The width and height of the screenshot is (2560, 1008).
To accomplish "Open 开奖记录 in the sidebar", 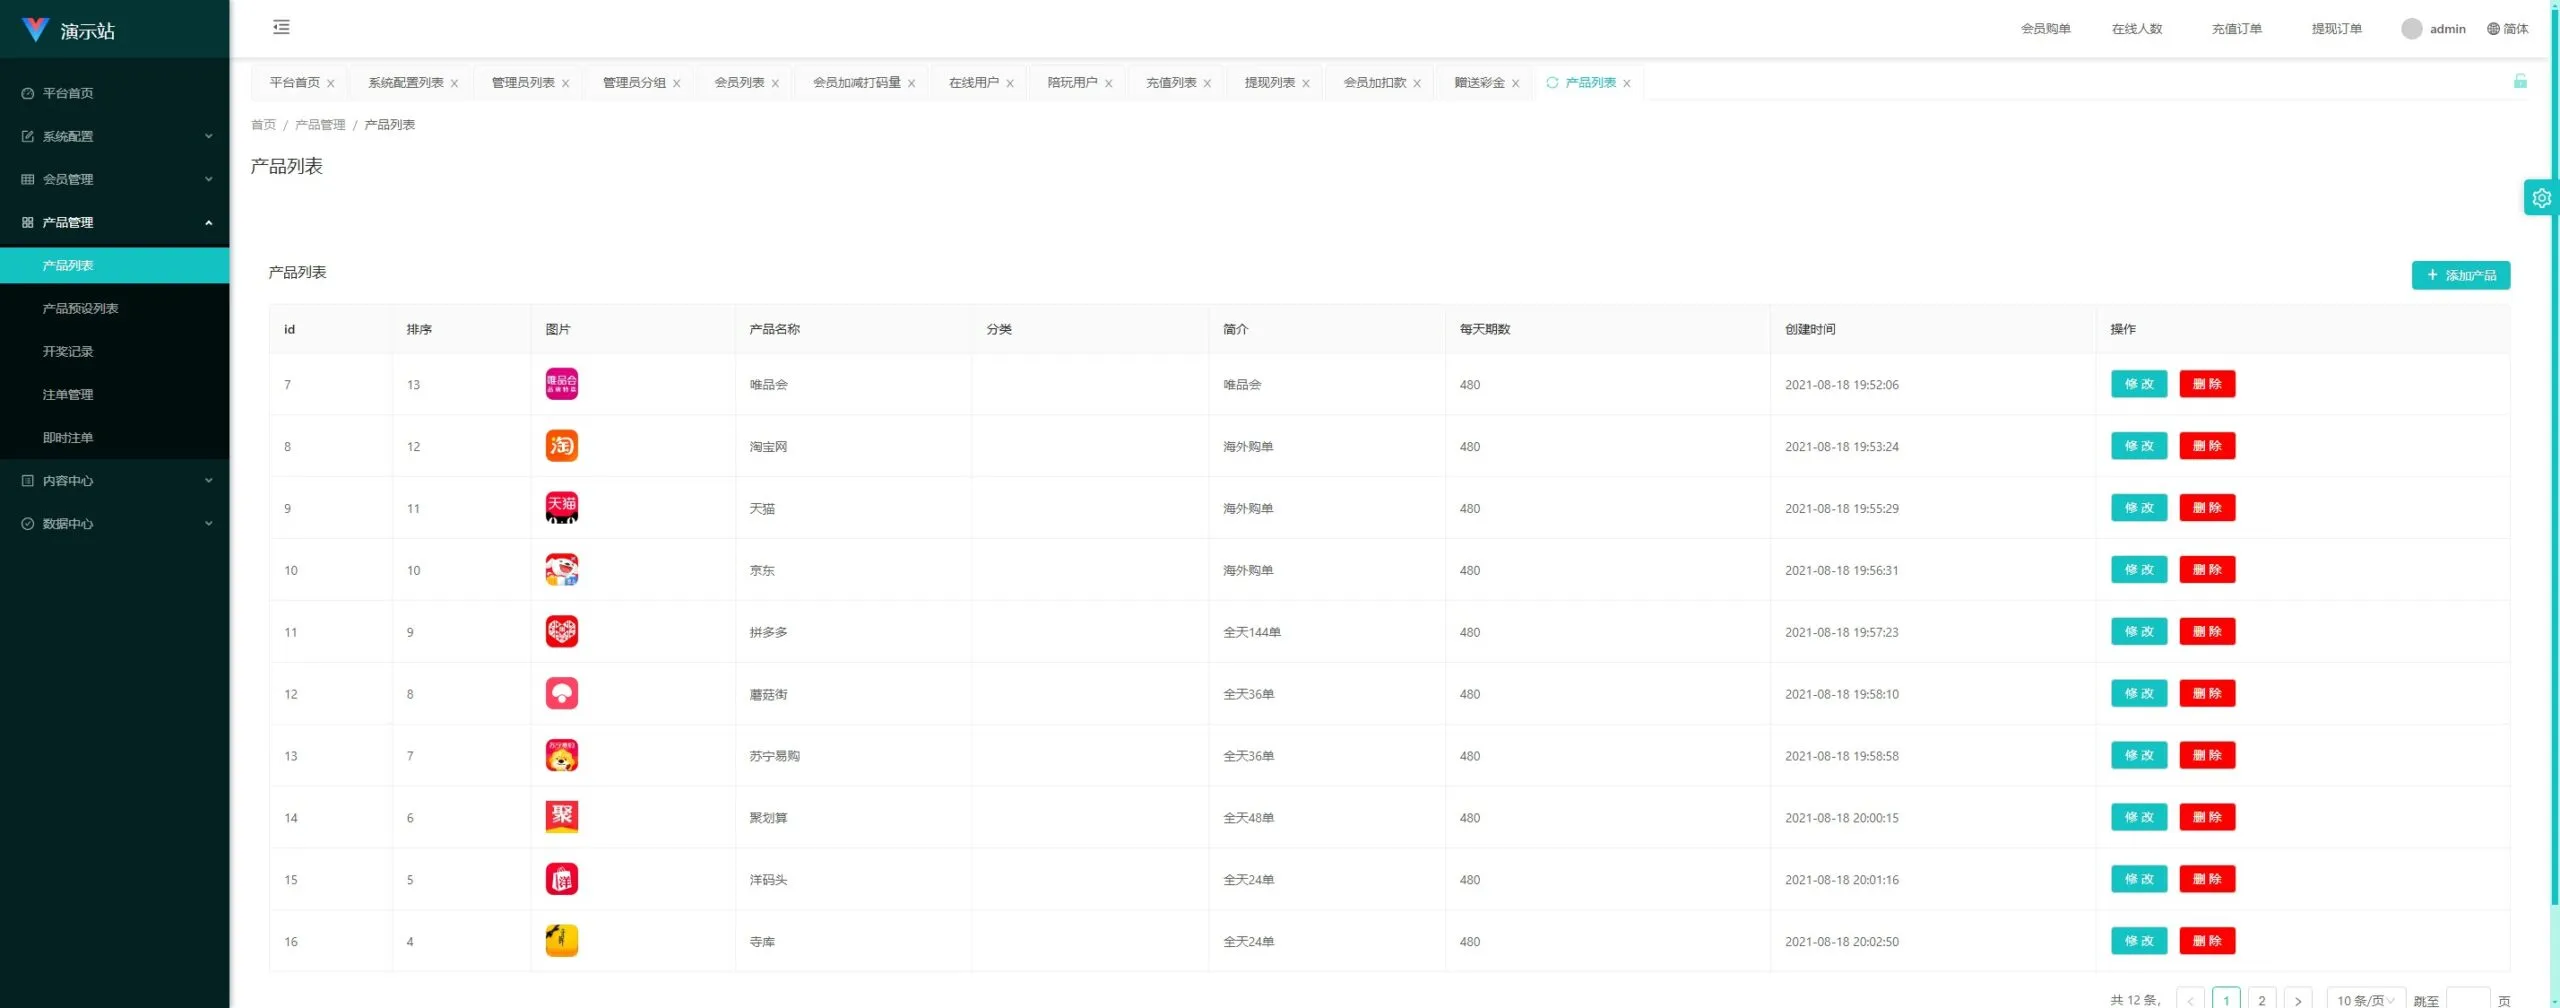I will [x=115, y=351].
